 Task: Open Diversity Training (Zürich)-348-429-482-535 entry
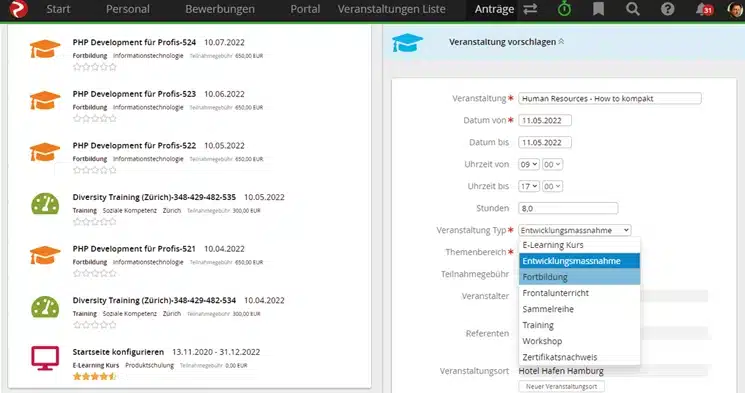pyautogui.click(x=154, y=197)
